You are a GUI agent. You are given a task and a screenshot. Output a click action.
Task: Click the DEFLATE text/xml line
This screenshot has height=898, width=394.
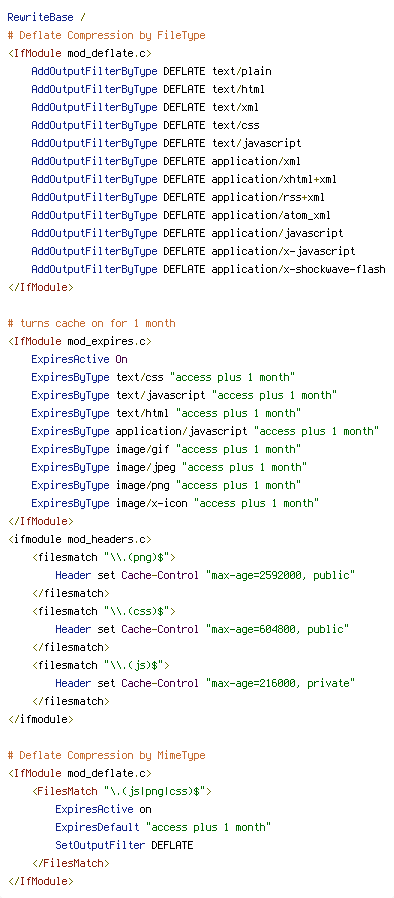pyautogui.click(x=145, y=107)
